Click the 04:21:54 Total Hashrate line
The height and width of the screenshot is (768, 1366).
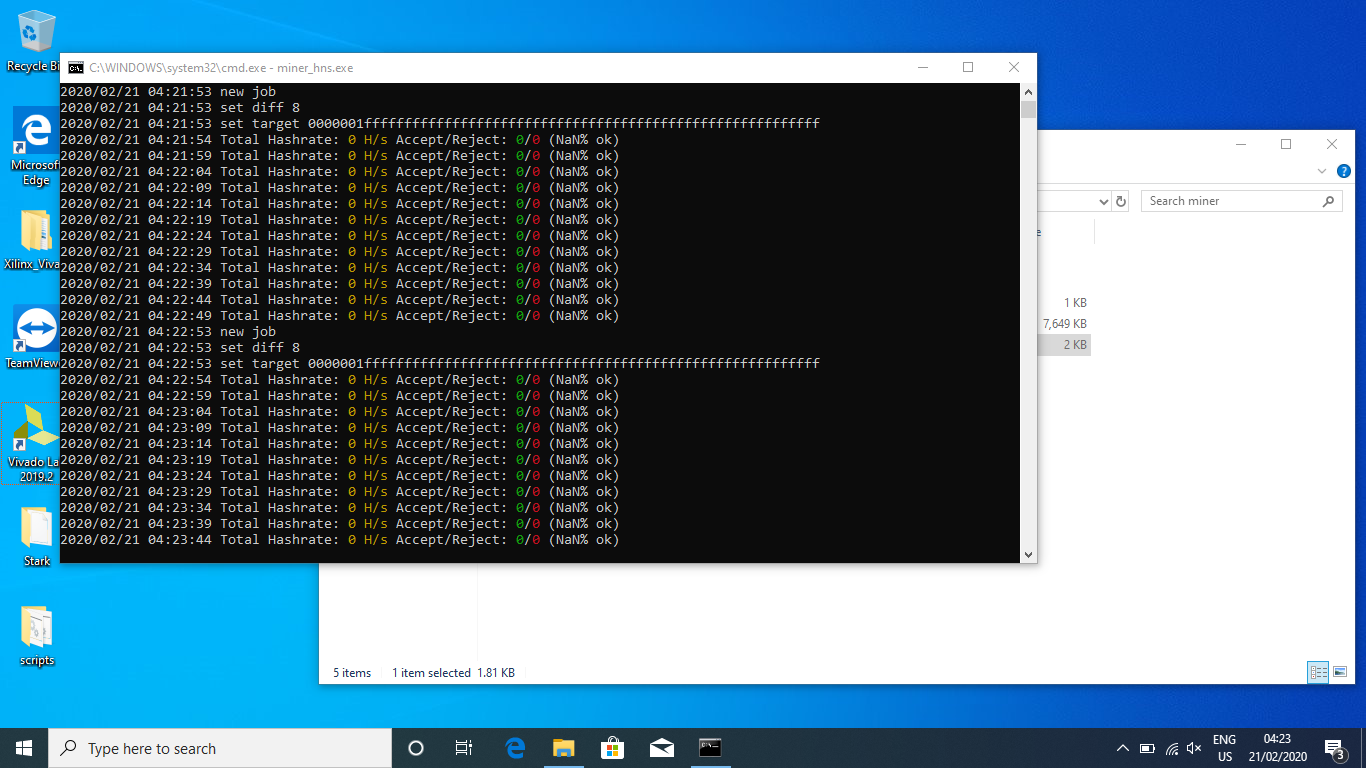340,139
